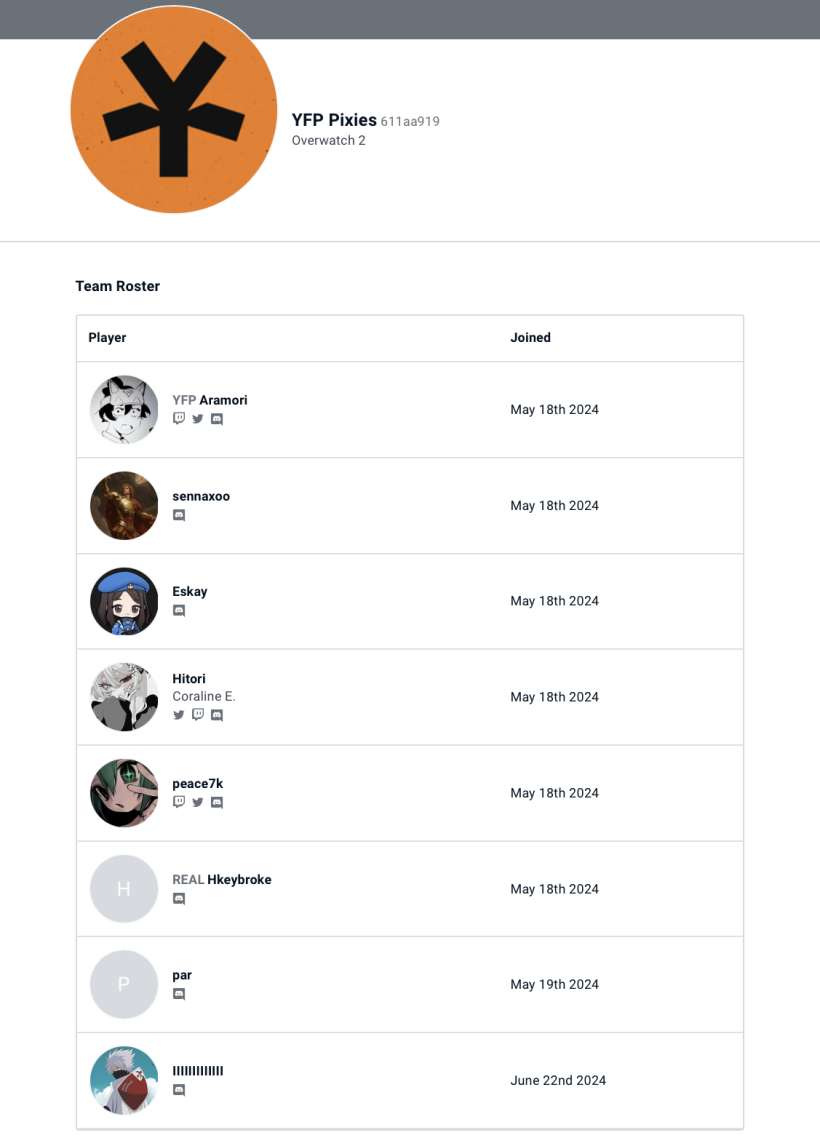The height and width of the screenshot is (1138, 820).
Task: Click sennaxoo's Discord icon
Action: click(x=179, y=515)
